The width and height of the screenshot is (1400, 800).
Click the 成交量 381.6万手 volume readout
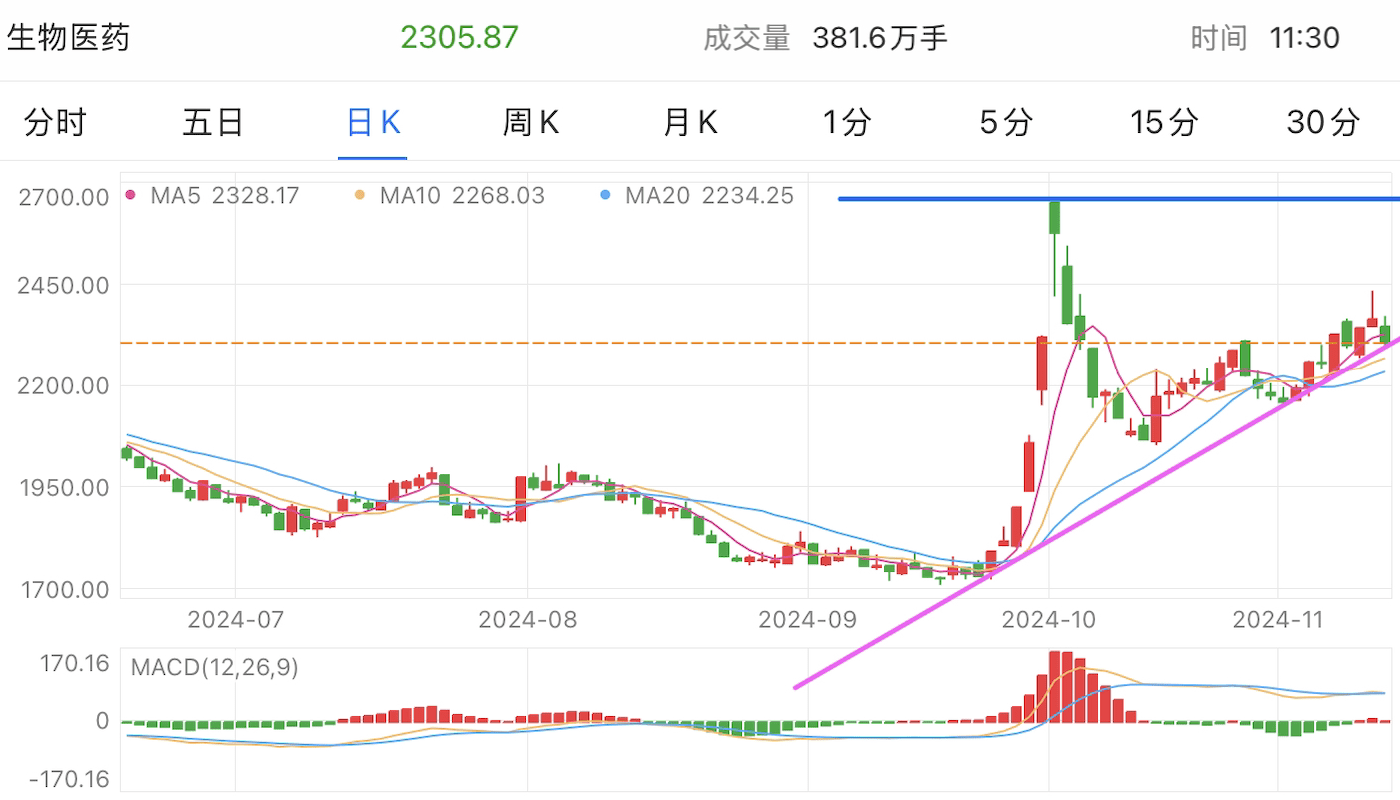pos(825,38)
